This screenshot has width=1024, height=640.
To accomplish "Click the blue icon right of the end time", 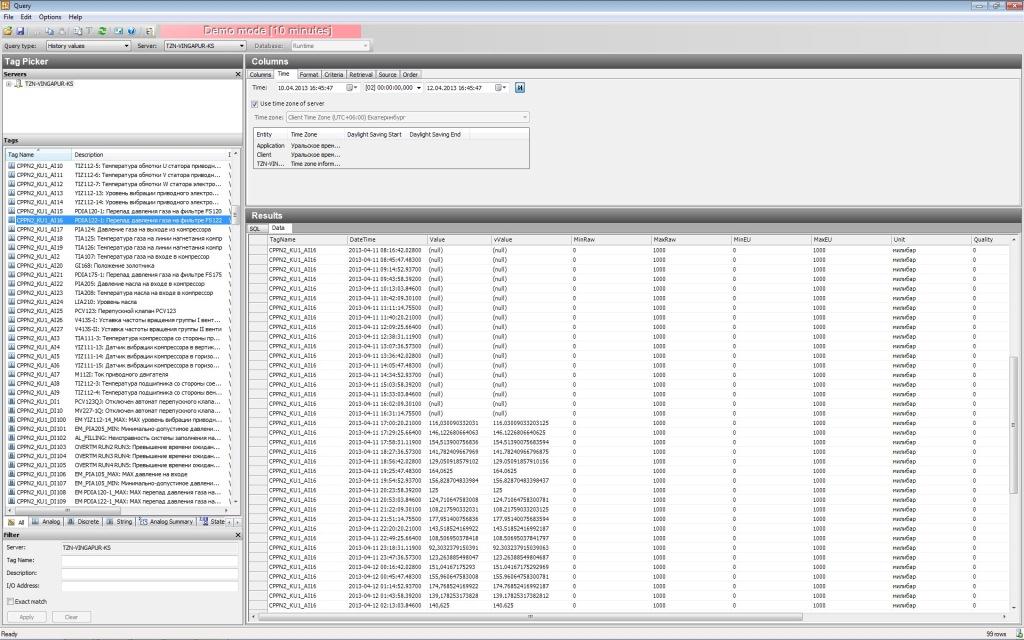I will 520,88.
